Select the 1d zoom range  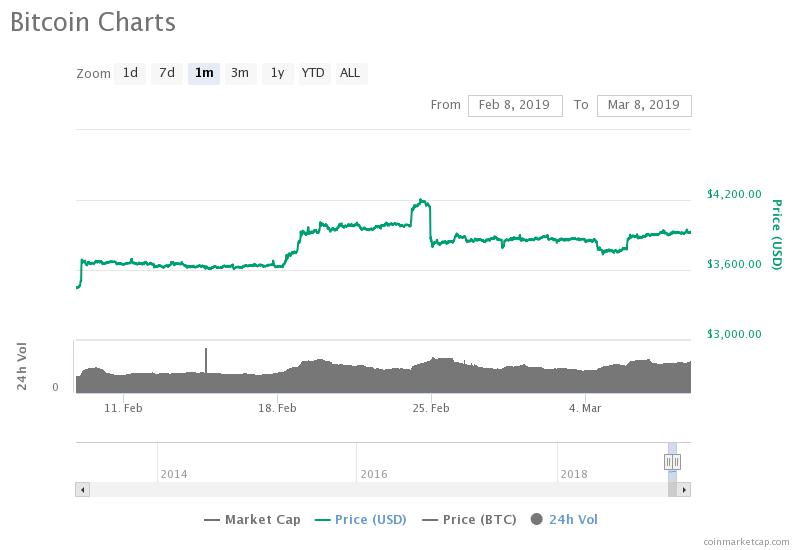(x=130, y=73)
